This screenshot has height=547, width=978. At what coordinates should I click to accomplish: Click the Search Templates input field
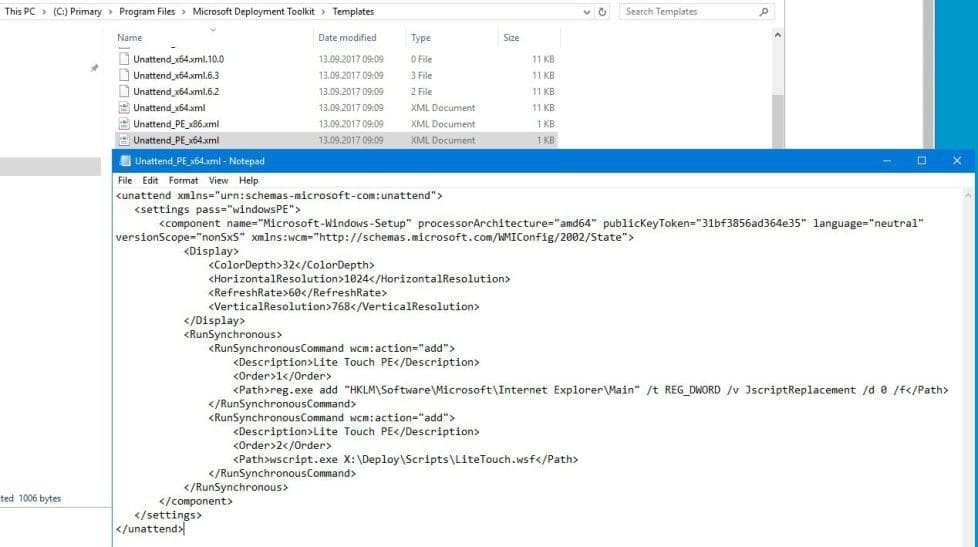point(688,12)
